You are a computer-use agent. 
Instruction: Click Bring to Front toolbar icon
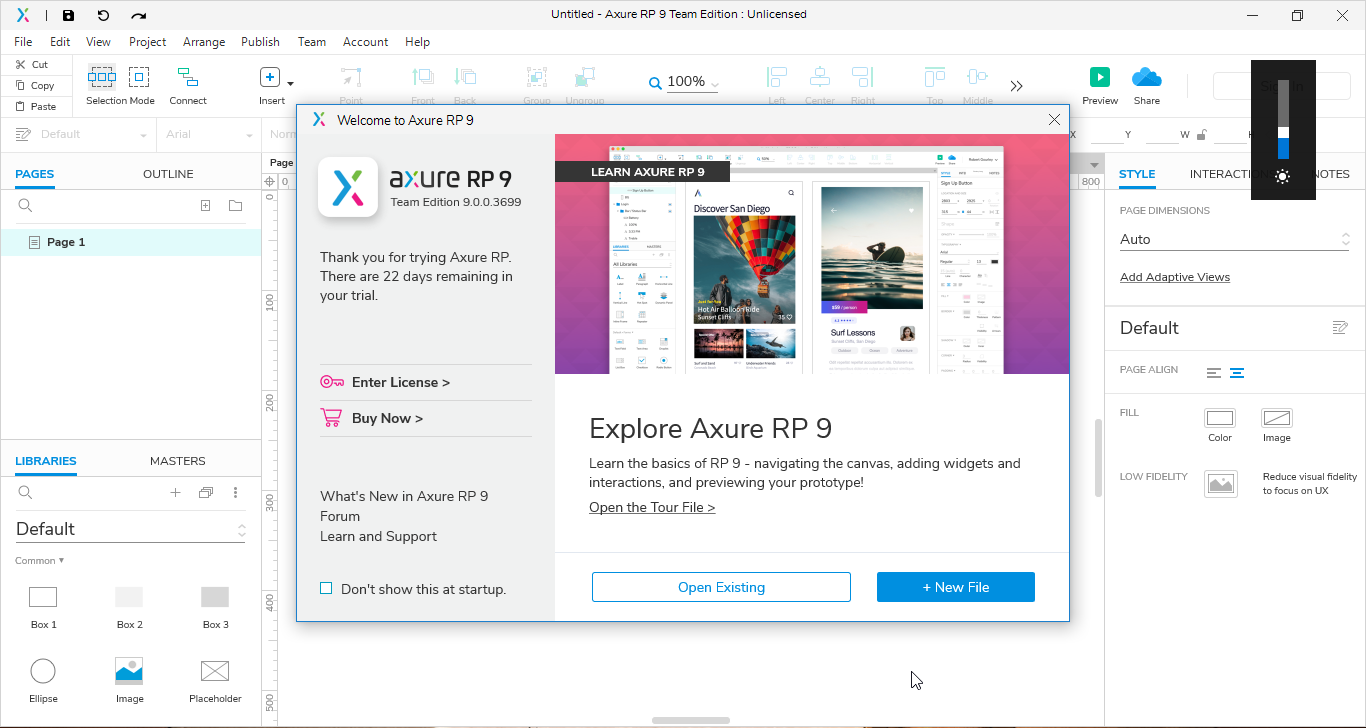(423, 77)
